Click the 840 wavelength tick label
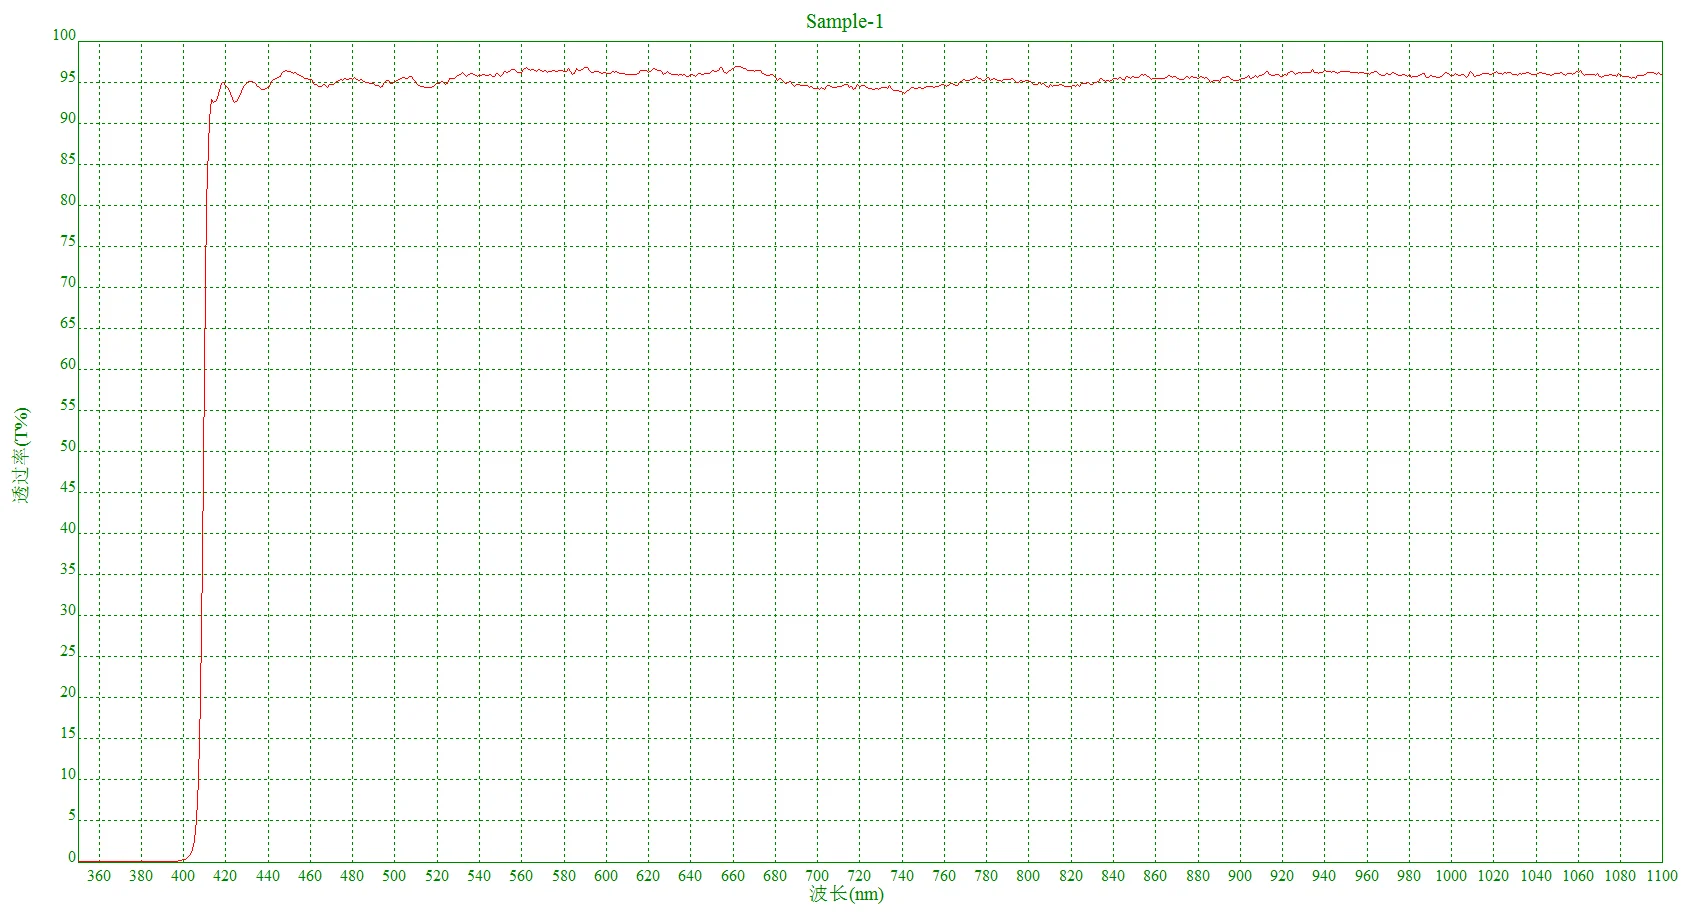The height and width of the screenshot is (913, 1692). pyautogui.click(x=1113, y=876)
